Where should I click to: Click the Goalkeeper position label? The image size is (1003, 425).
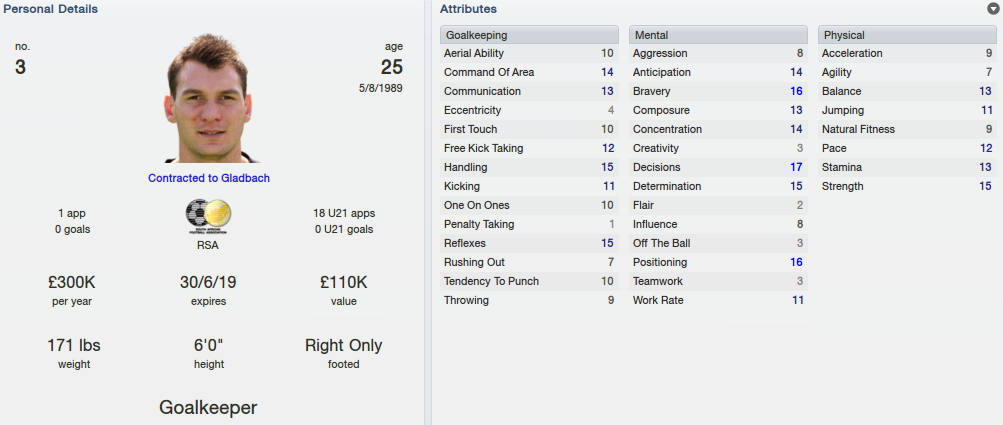208,408
